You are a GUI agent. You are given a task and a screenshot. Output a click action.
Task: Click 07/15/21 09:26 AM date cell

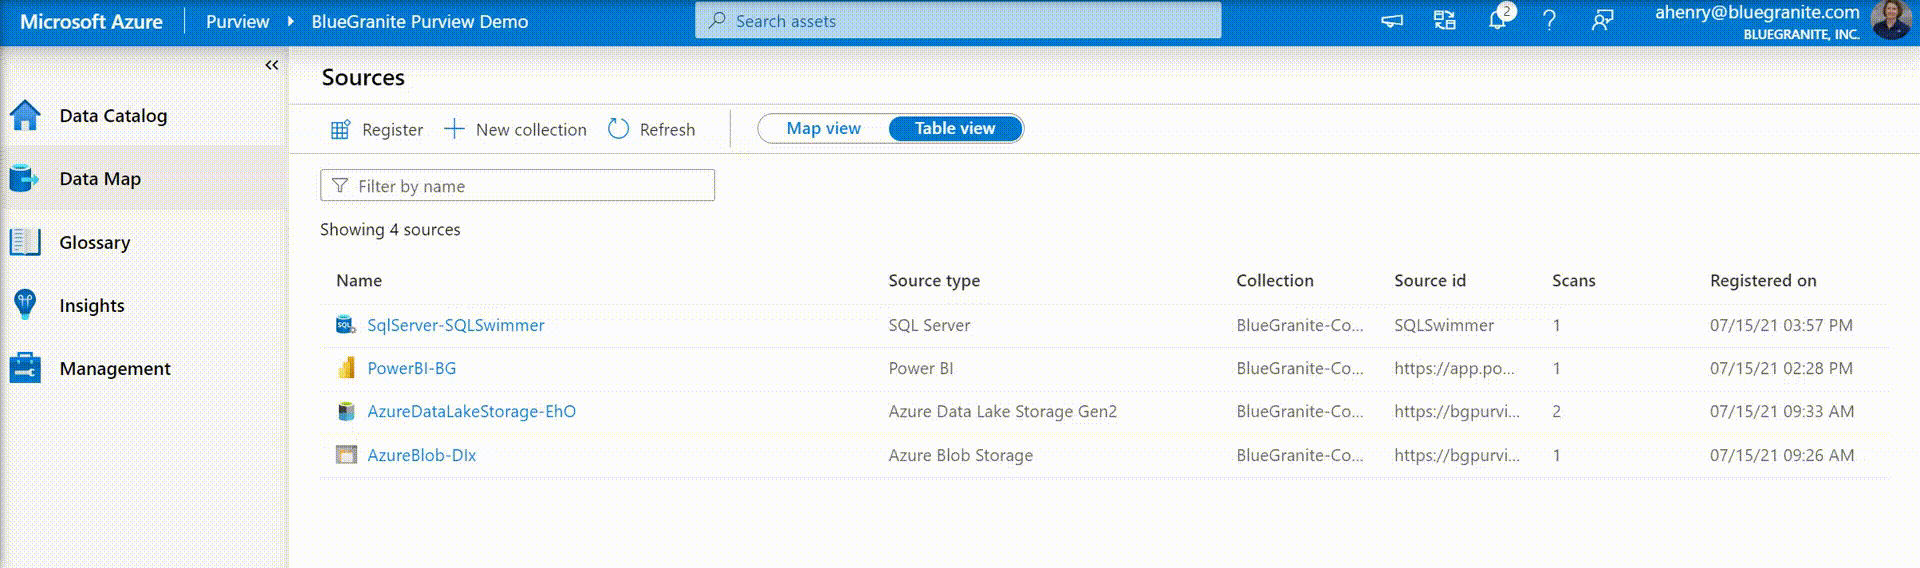[x=1782, y=455]
